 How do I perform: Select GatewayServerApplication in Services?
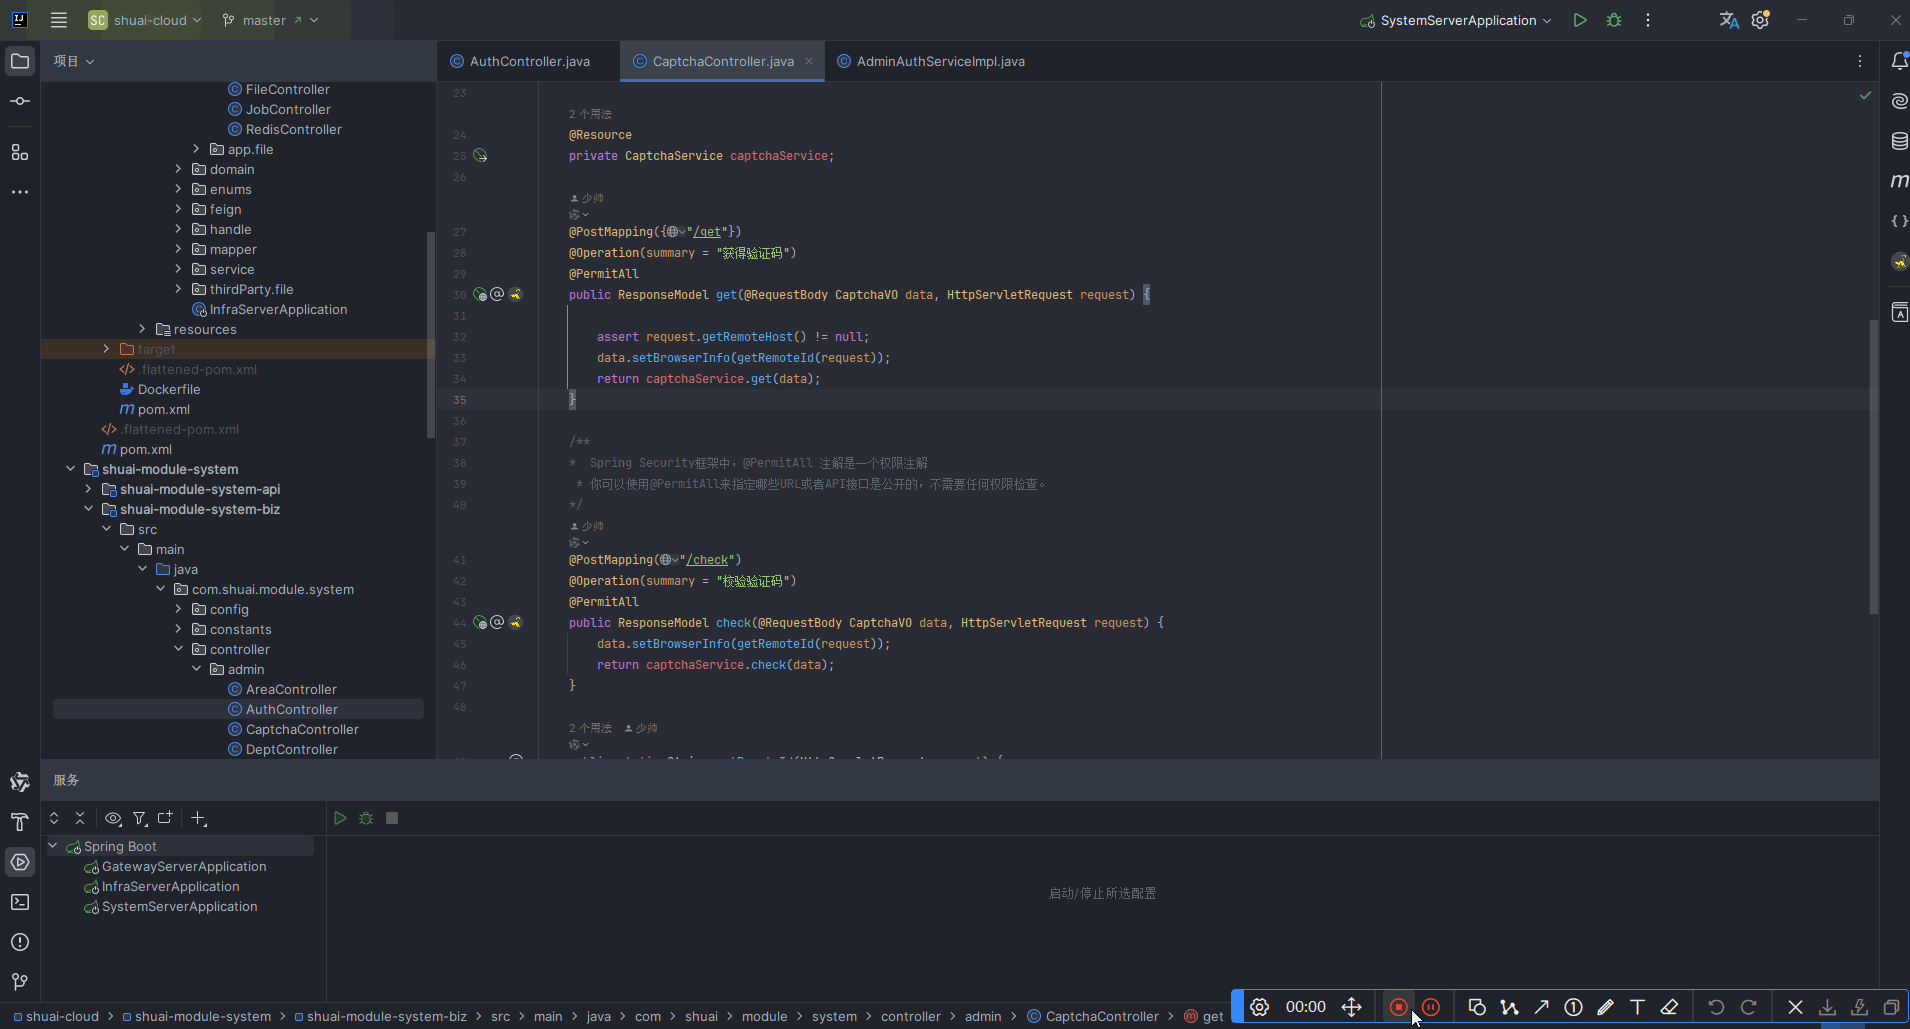pos(184,867)
